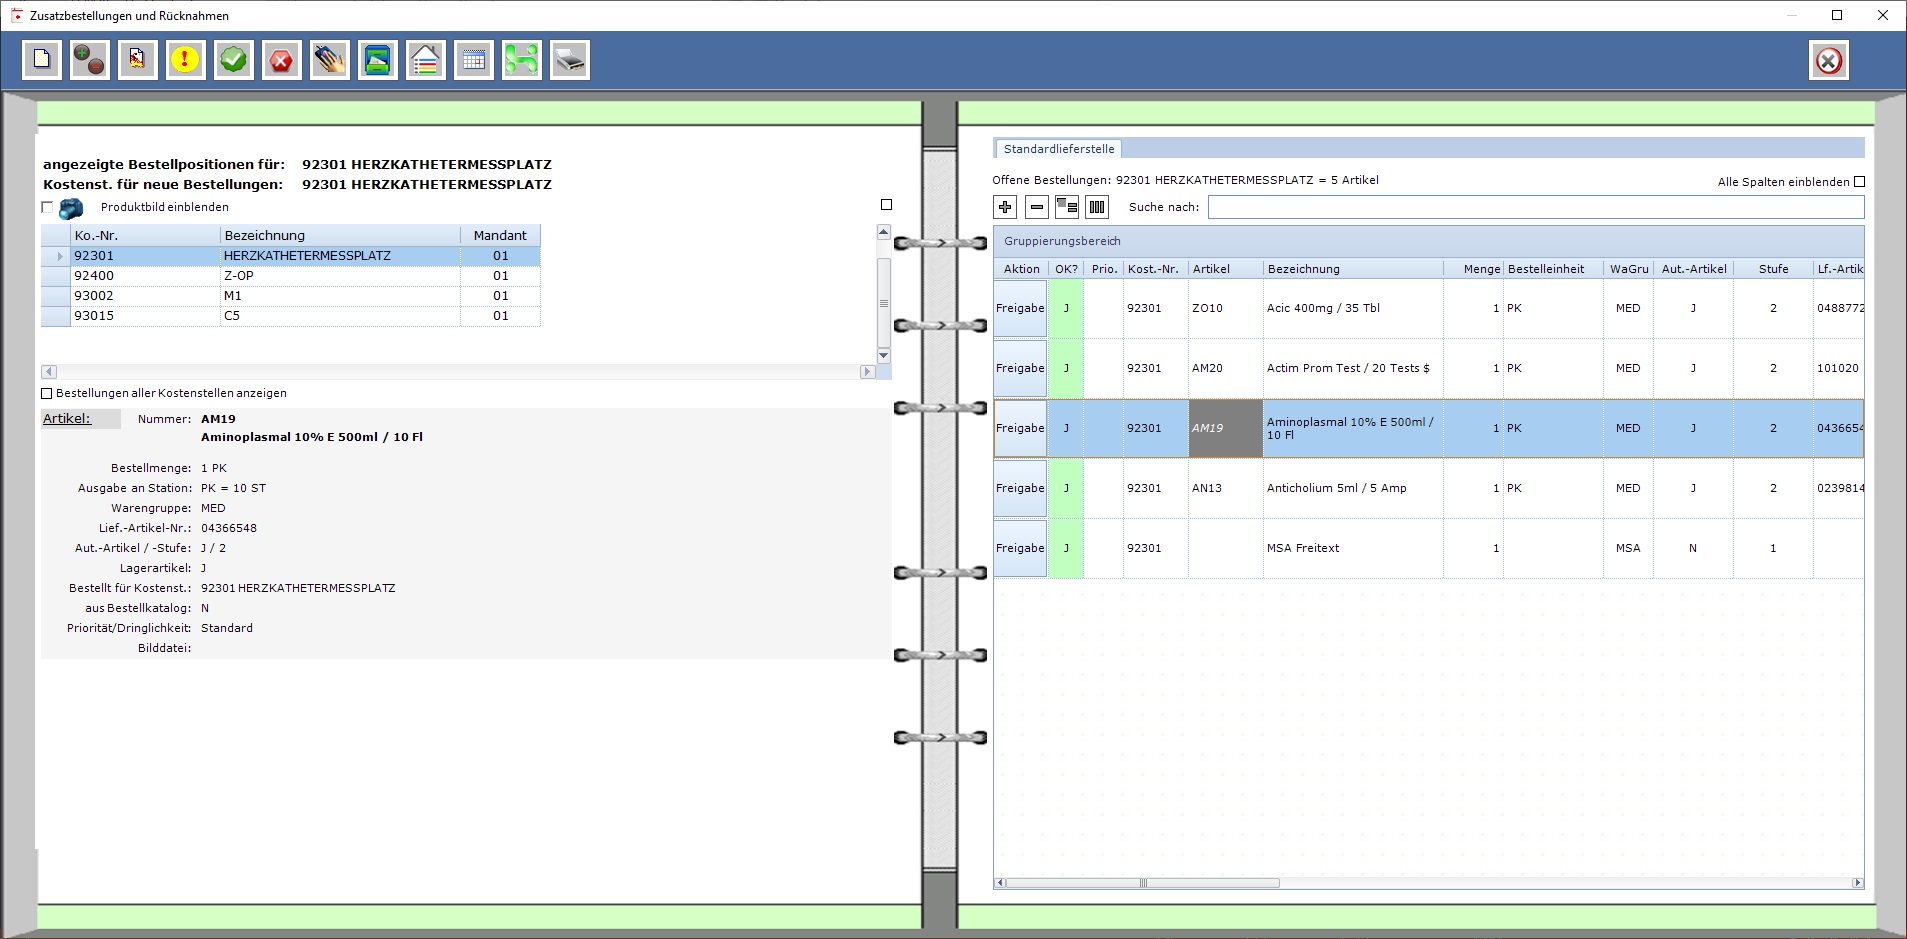Click Freigabe button for Aminoplasmal 10% row
This screenshot has width=1907, height=939.
click(1020, 428)
